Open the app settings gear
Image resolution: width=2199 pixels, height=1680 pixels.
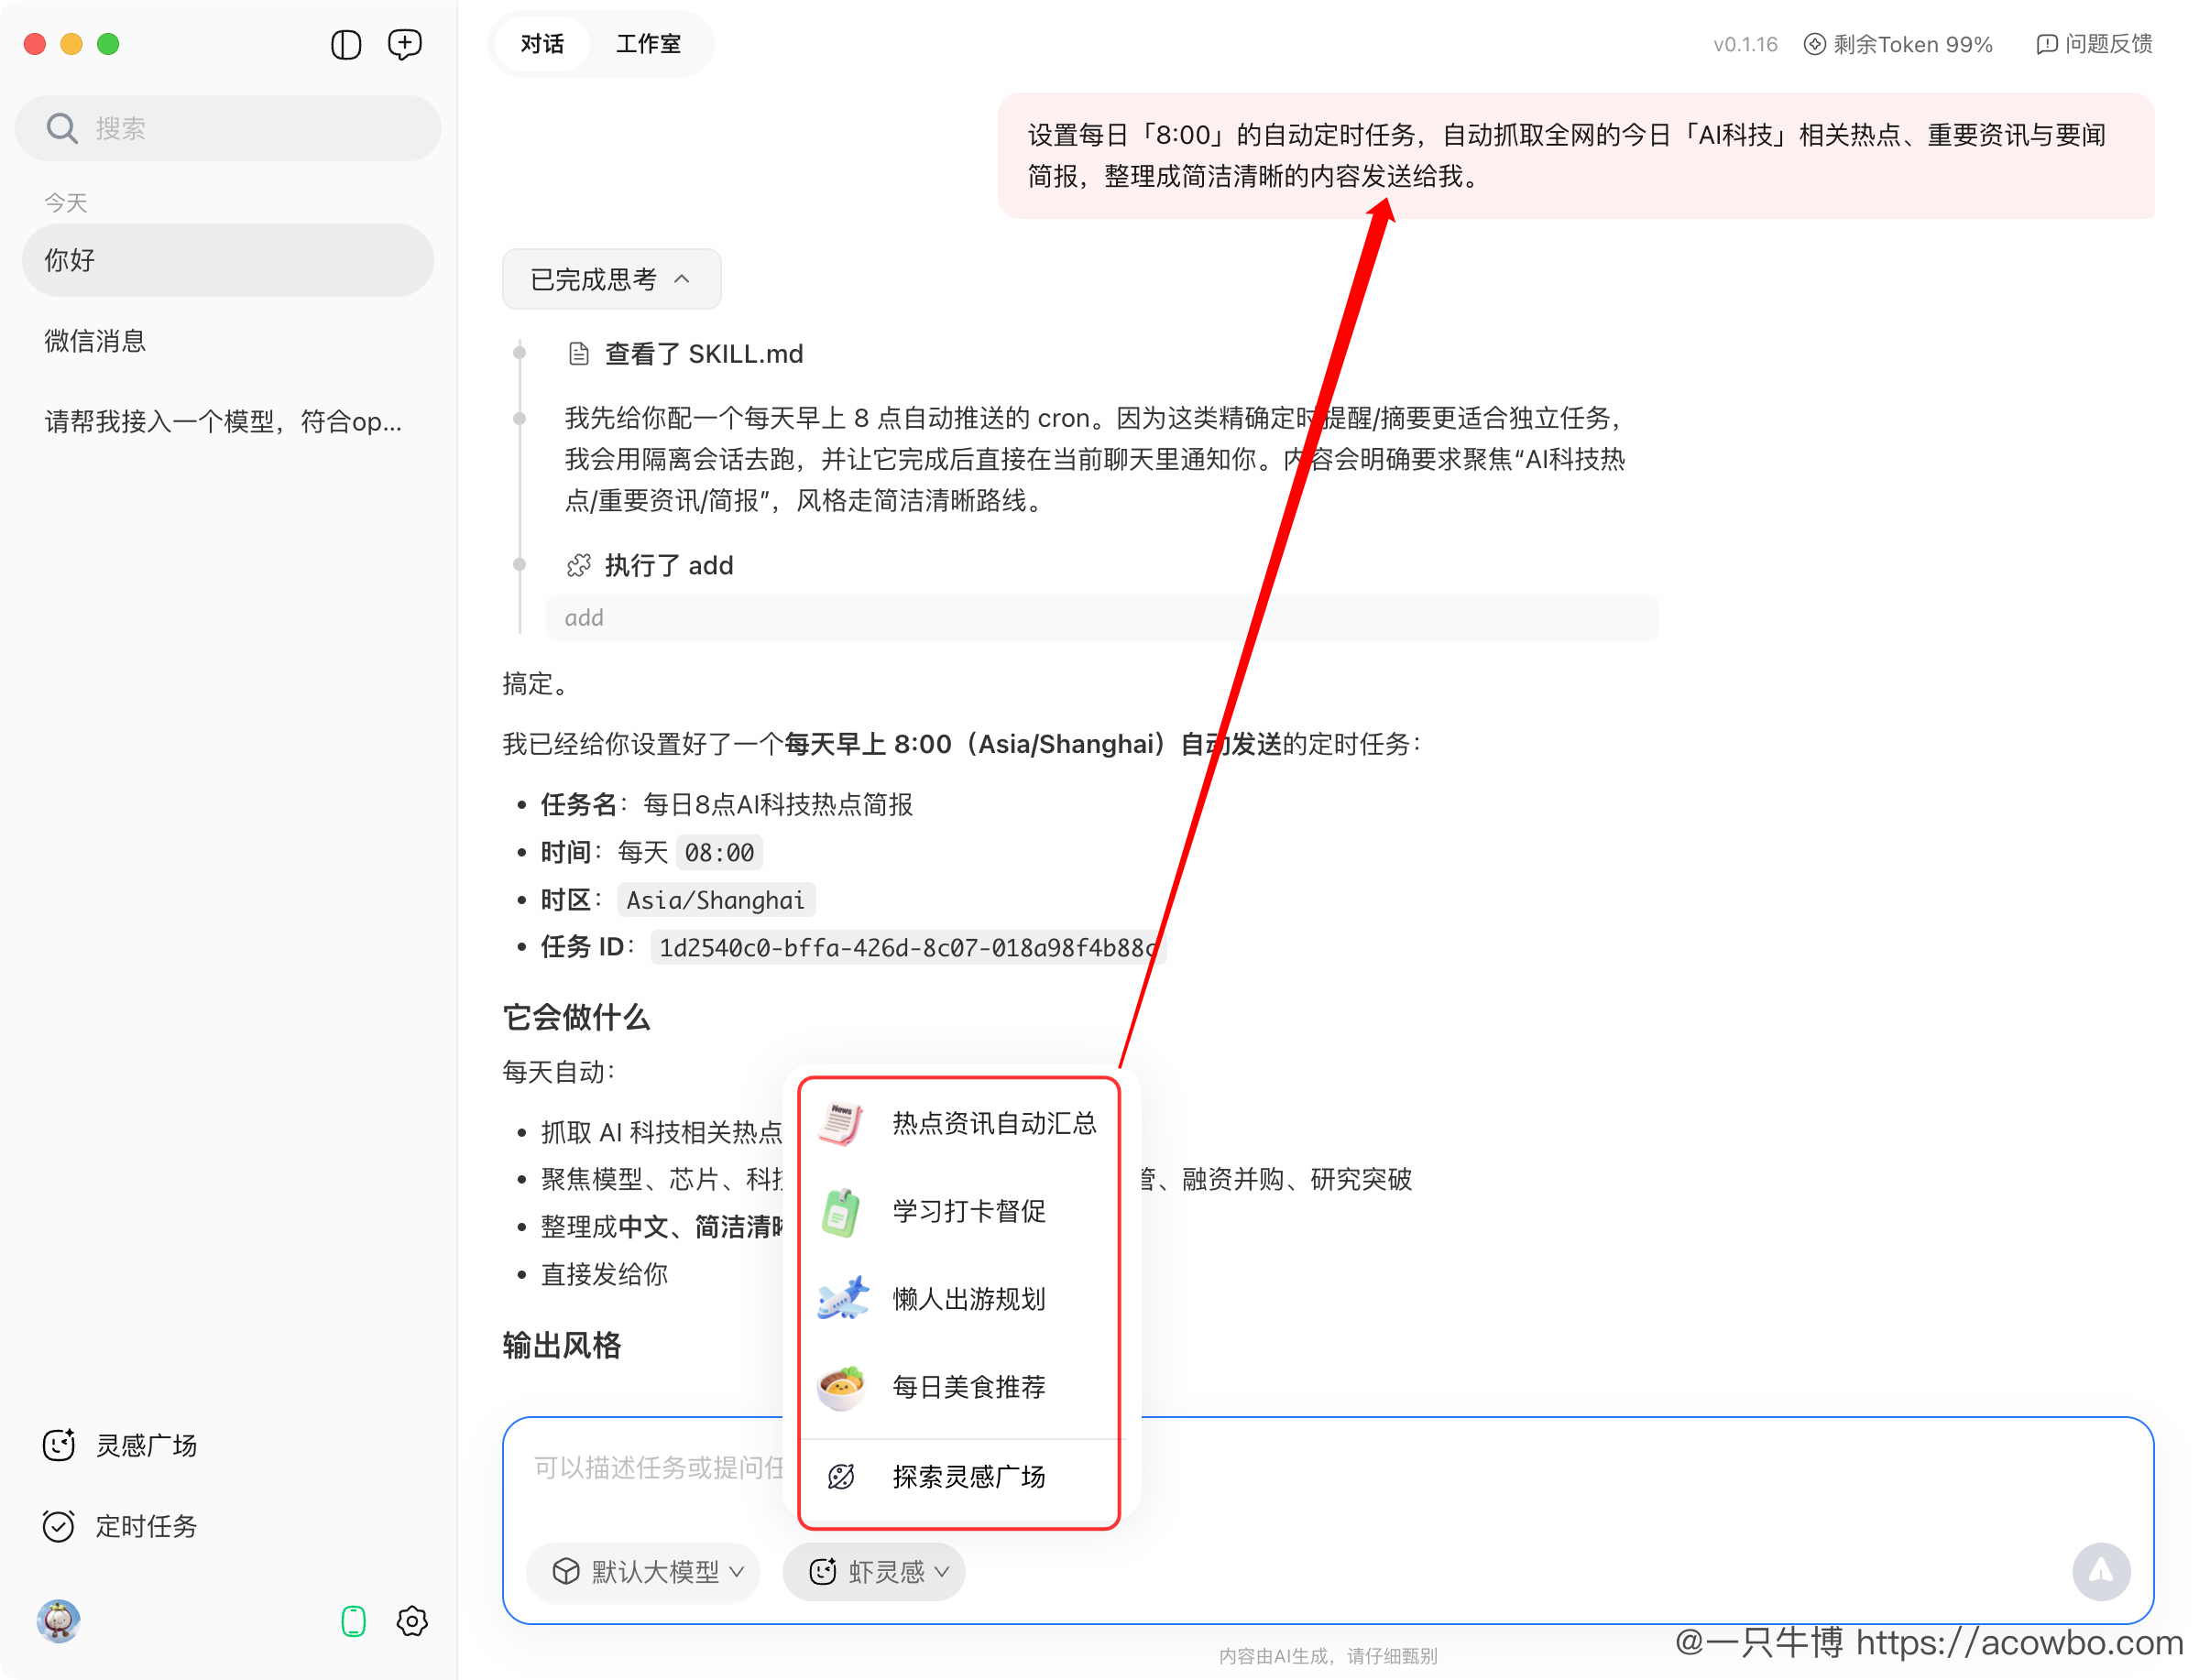pyautogui.click(x=412, y=1621)
